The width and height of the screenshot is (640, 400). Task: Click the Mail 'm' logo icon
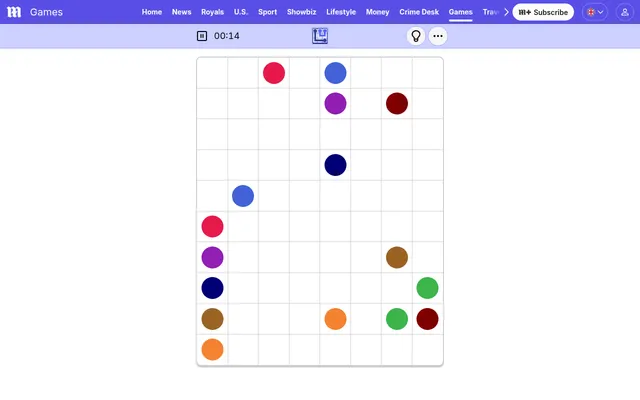coord(14,12)
